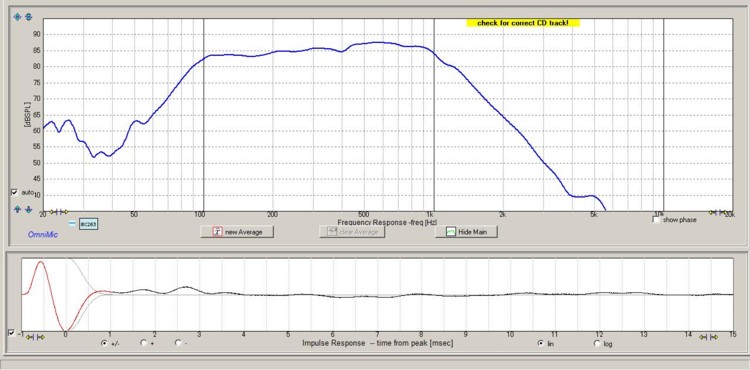Shift the dBSPL scale with the up arrow
Image resolution: width=750 pixels, height=370 pixels.
point(17,209)
